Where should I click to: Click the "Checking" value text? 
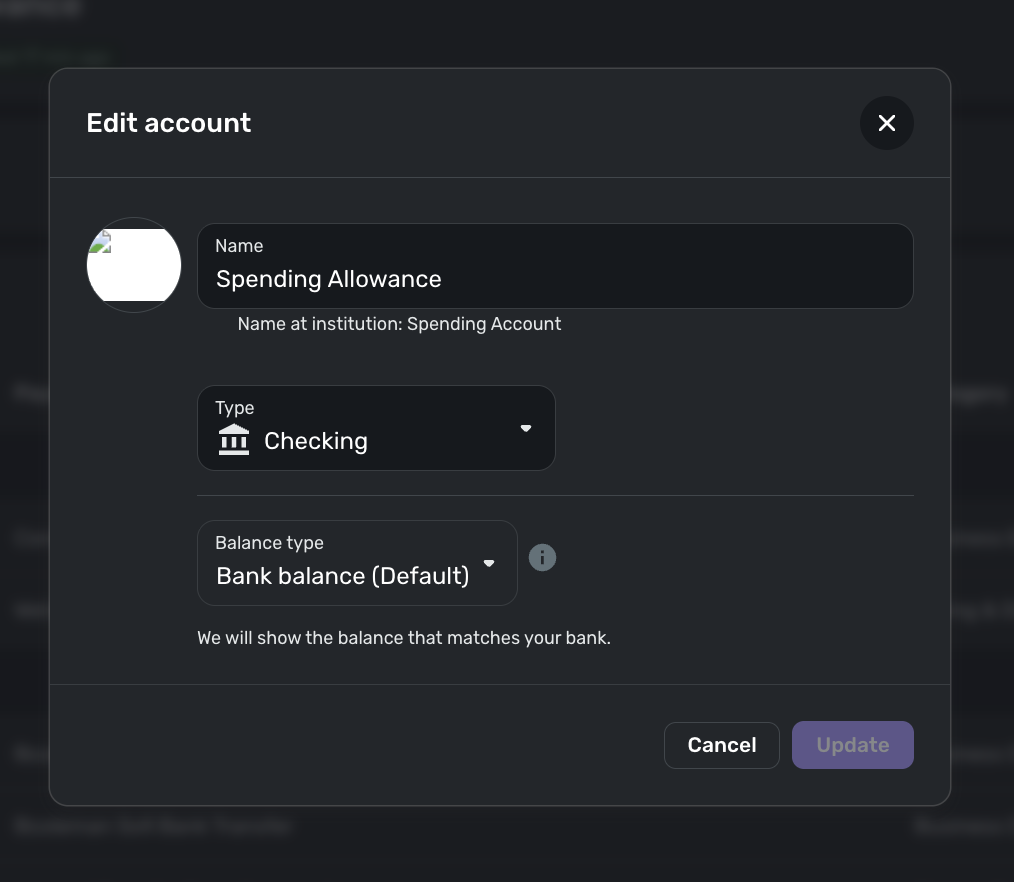pyautogui.click(x=315, y=441)
